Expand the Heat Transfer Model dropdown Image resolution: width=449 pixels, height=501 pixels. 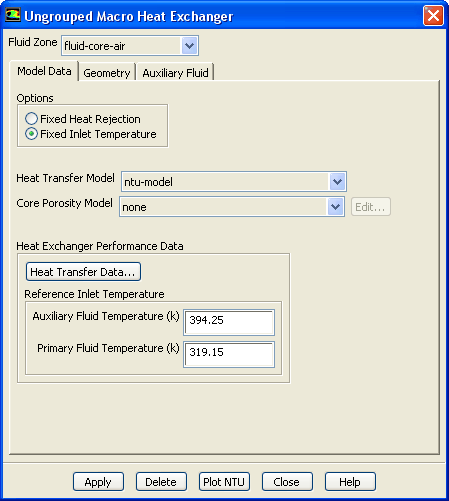[337, 182]
